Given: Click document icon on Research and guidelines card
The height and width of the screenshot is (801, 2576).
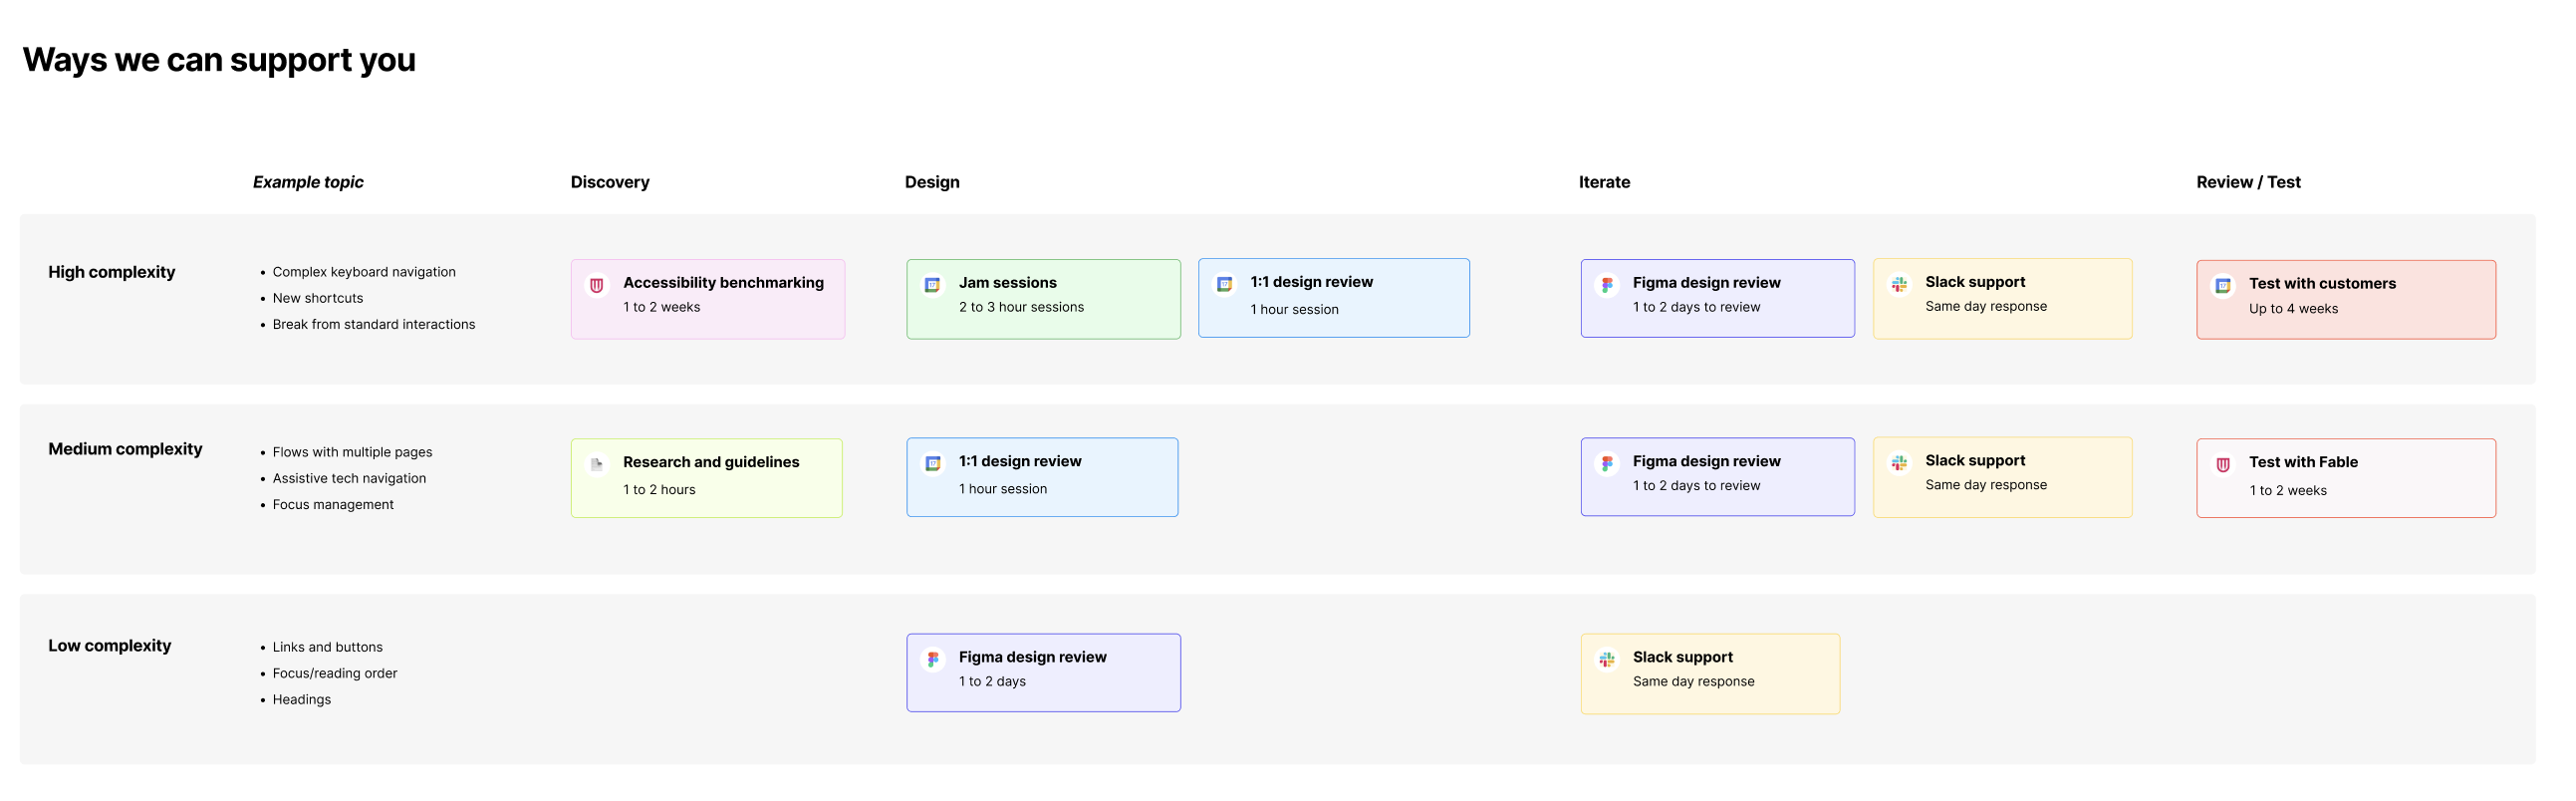Looking at the screenshot, I should [597, 464].
